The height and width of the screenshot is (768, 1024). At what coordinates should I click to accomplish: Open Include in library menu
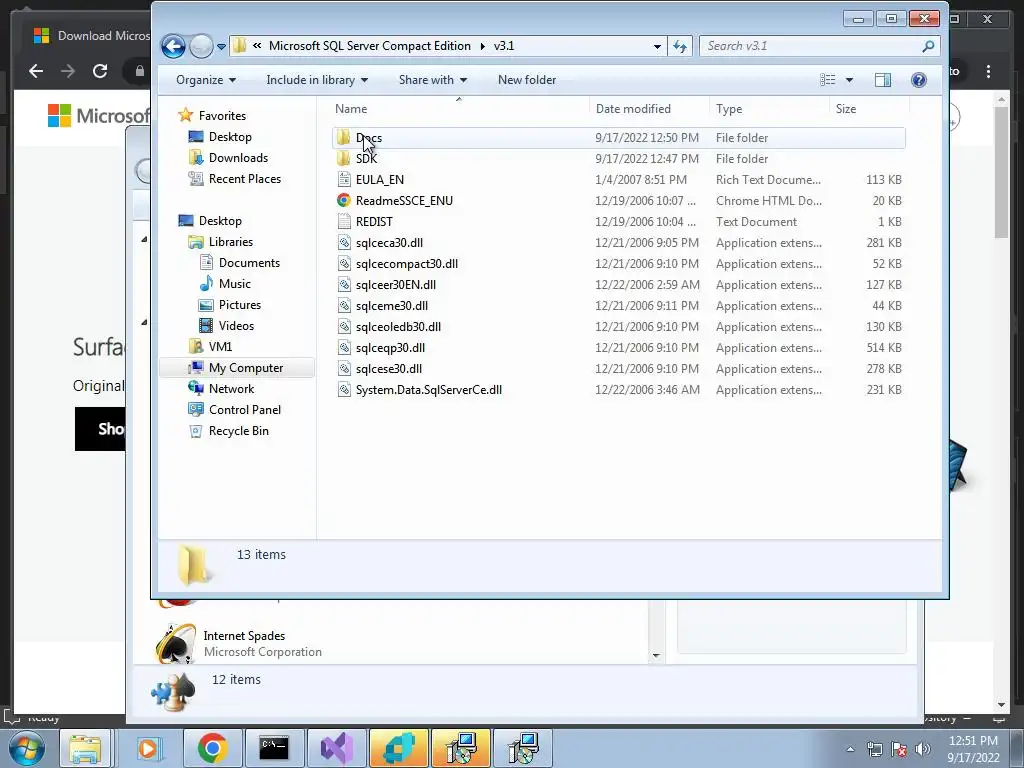point(317,80)
